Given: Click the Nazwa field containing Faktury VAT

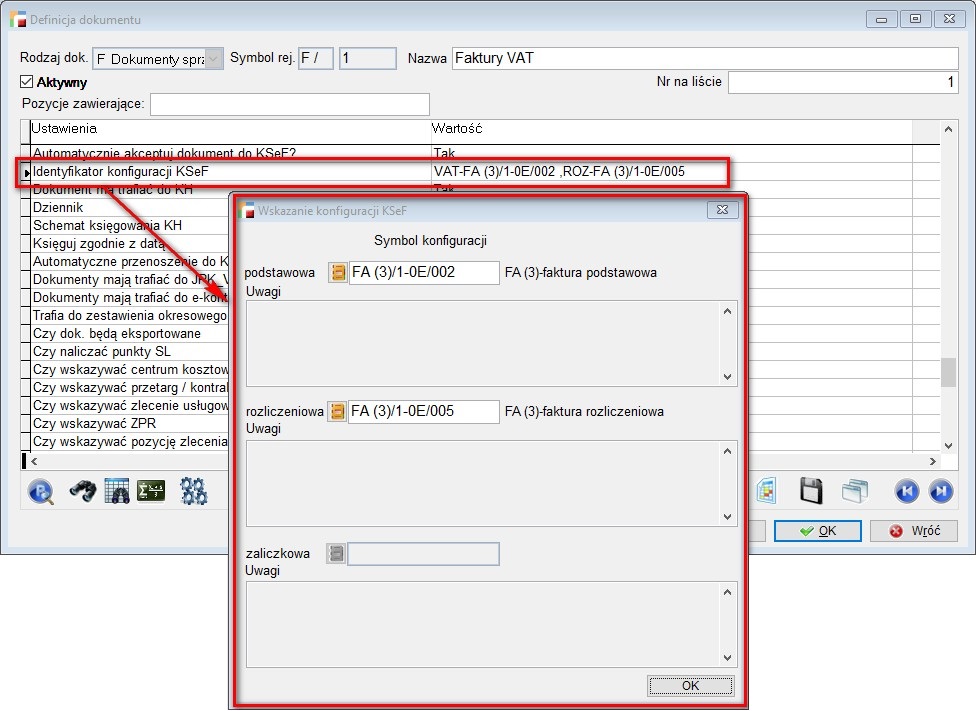Looking at the screenshot, I should click(704, 58).
